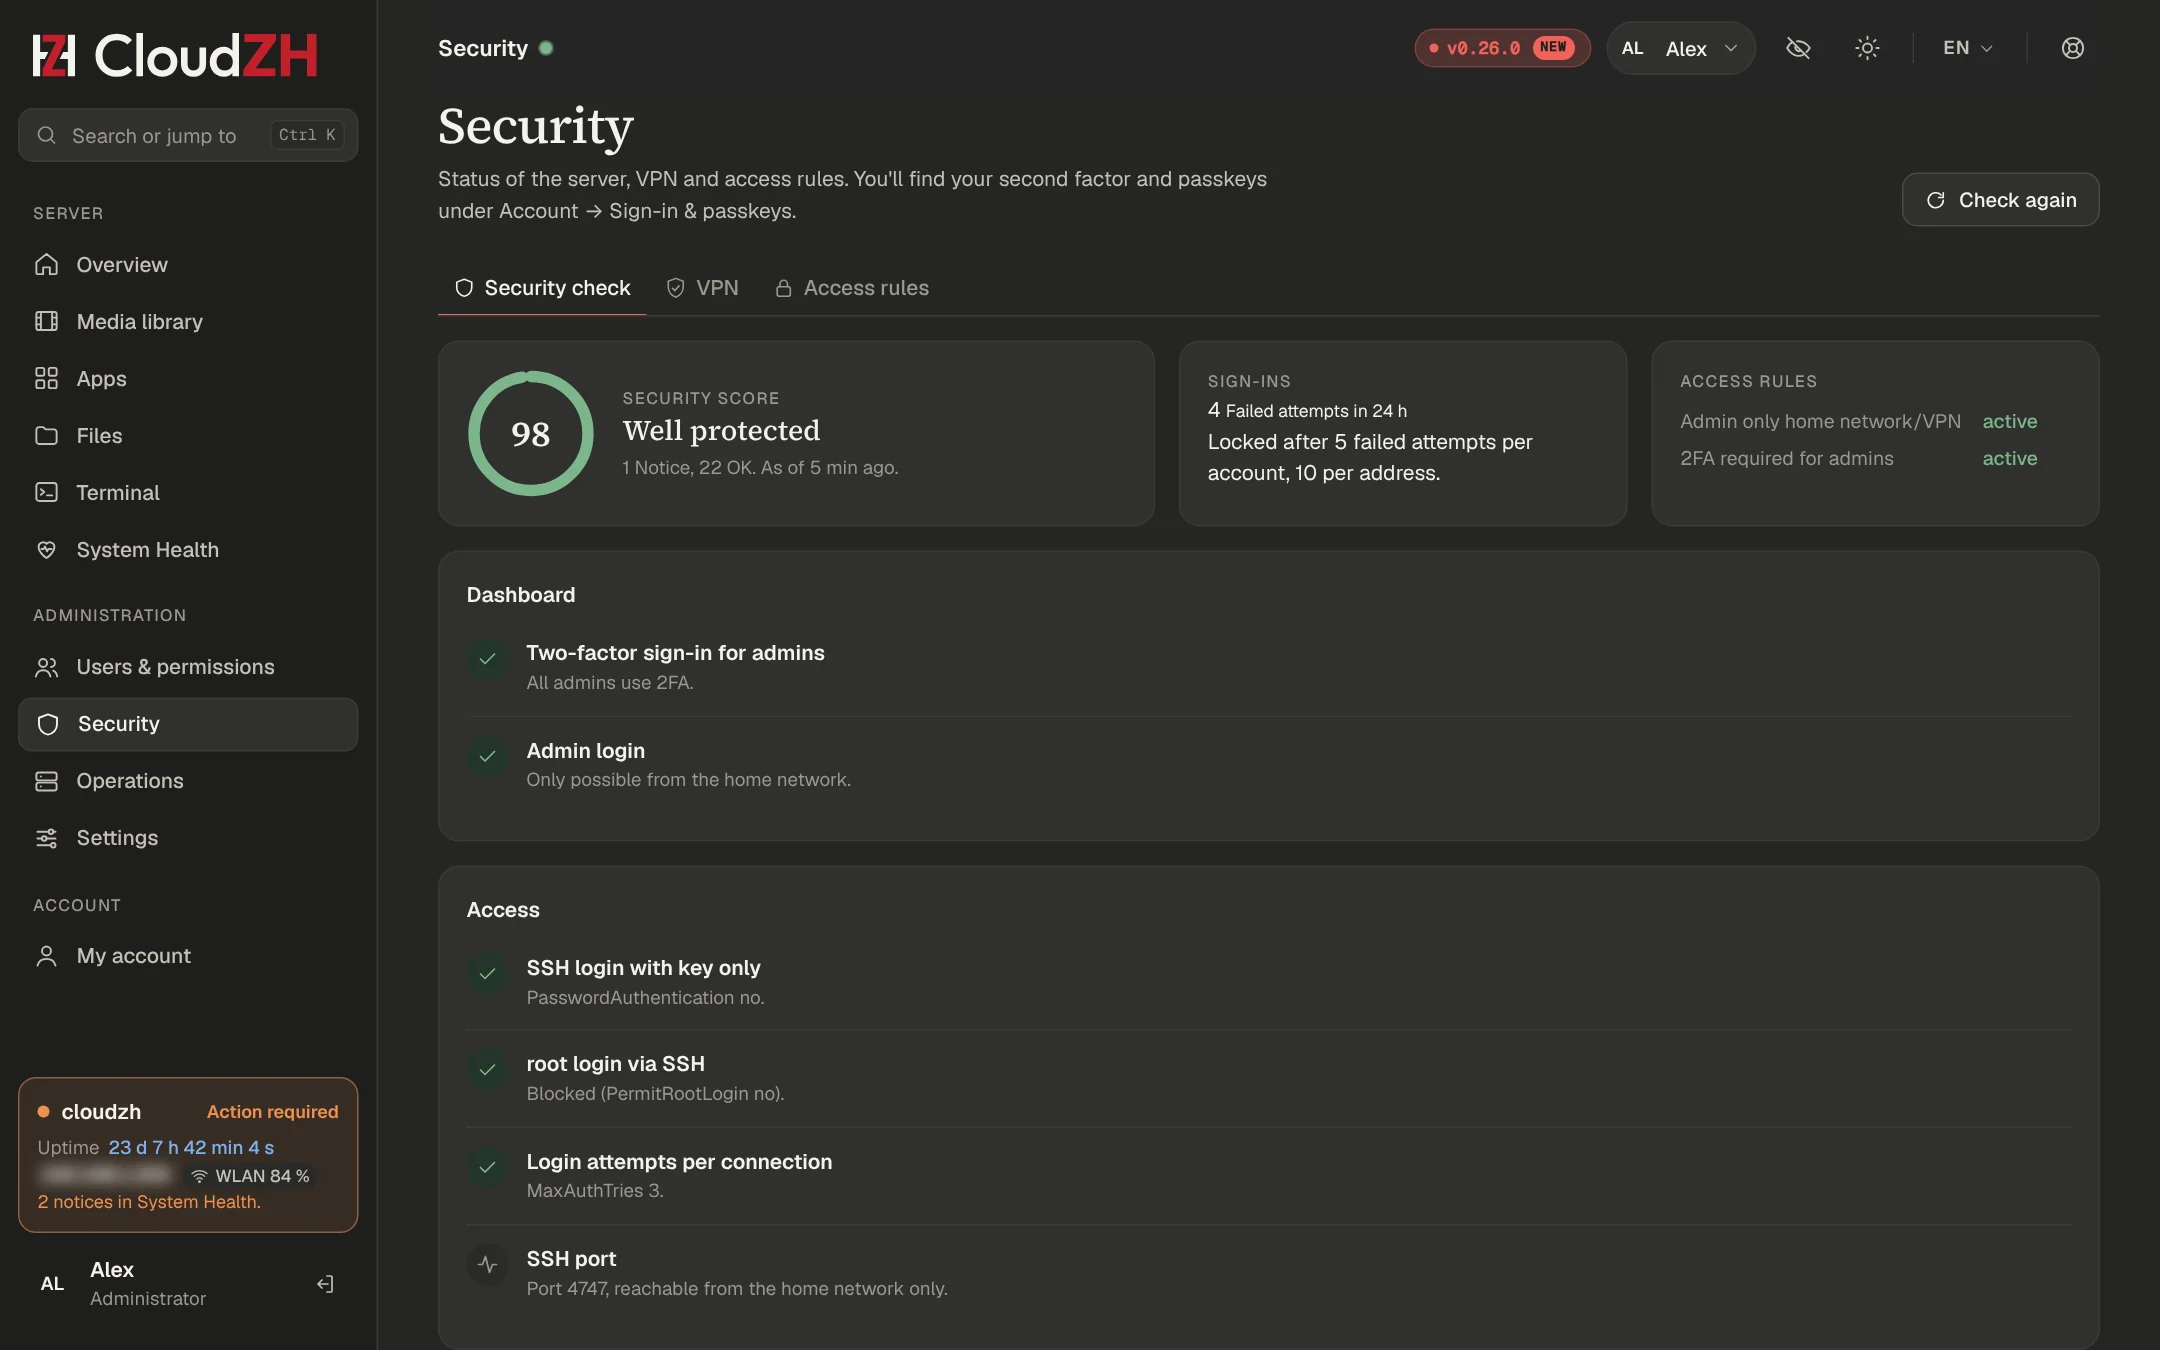Click the Security shield icon in sidebar
2160x1350 pixels.
coord(48,724)
